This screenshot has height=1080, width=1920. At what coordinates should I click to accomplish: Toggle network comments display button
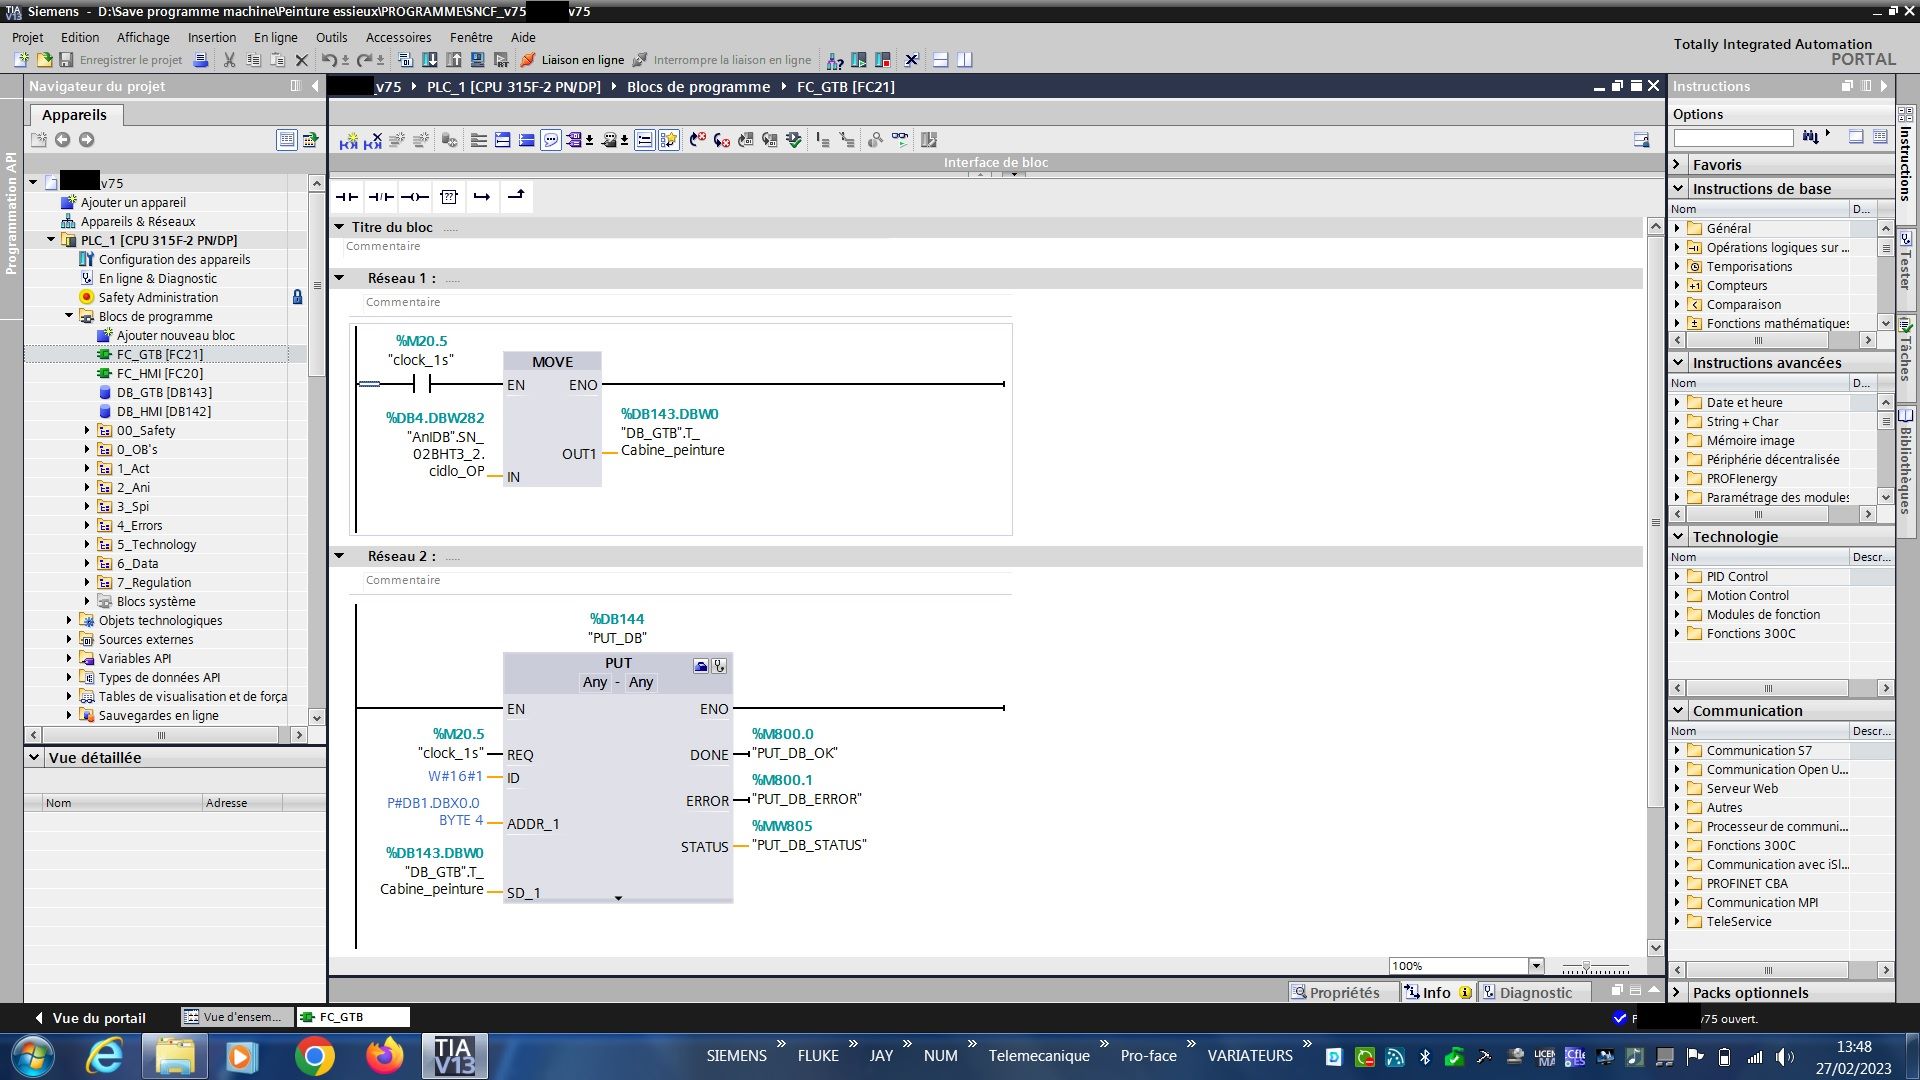[551, 141]
